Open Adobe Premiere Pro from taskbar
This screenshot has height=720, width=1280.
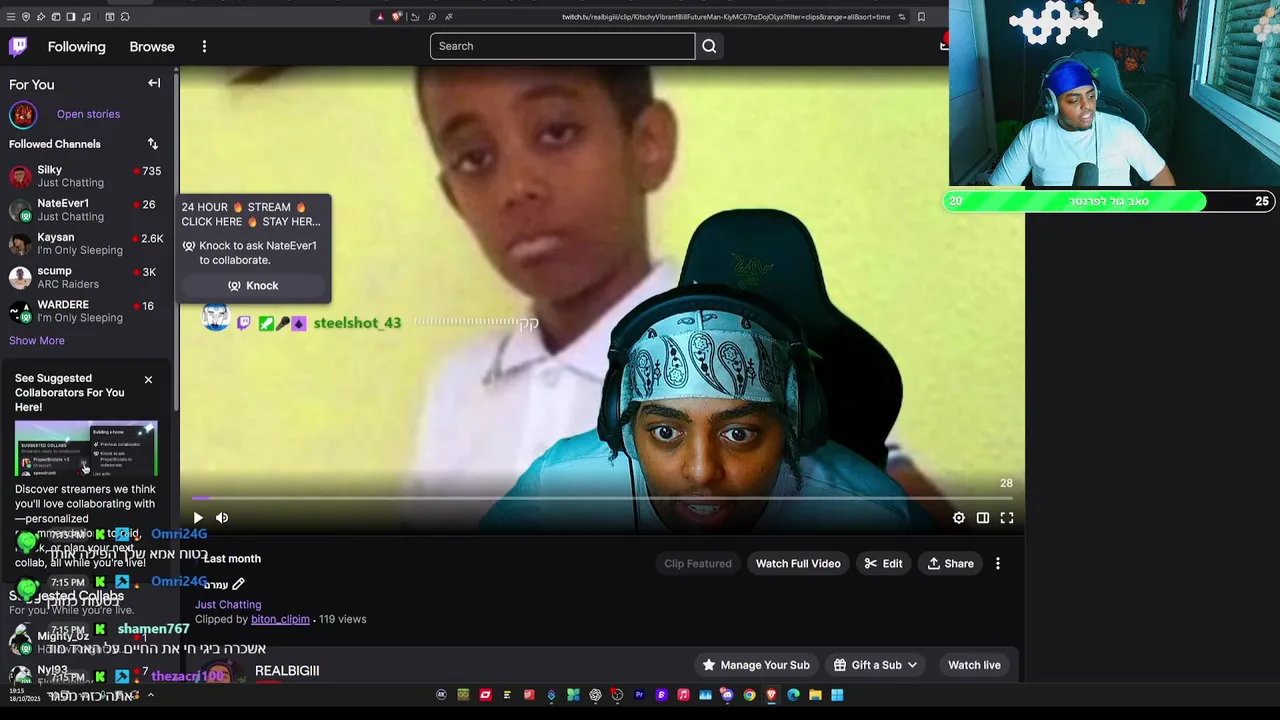click(639, 695)
